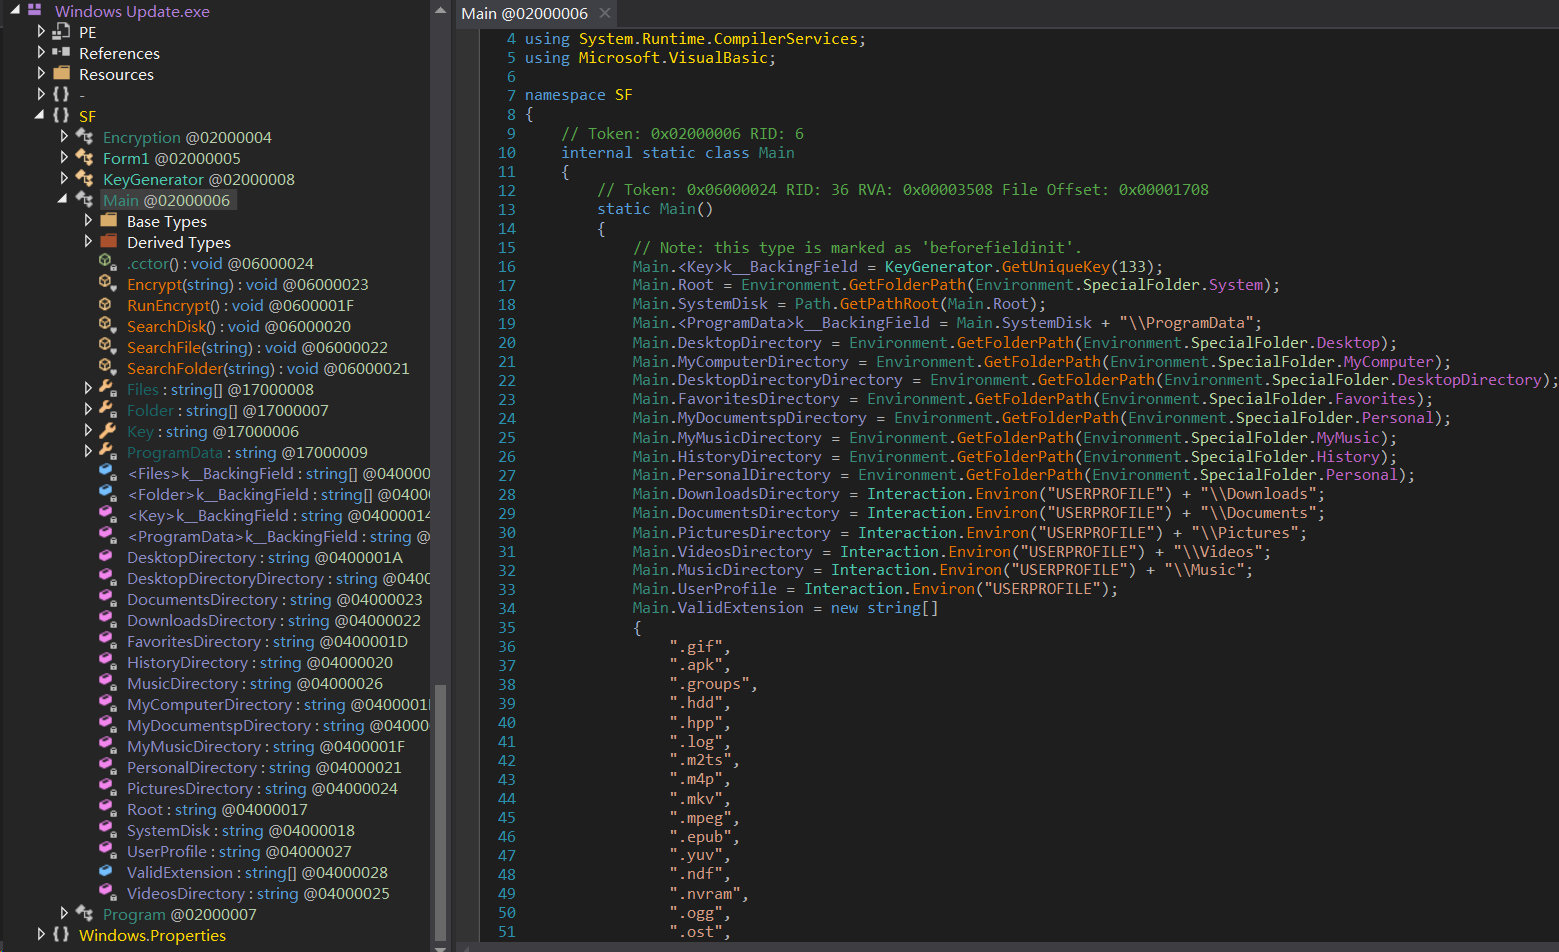Expand the ProgramData property node
This screenshot has height=952, width=1559.
[88, 451]
